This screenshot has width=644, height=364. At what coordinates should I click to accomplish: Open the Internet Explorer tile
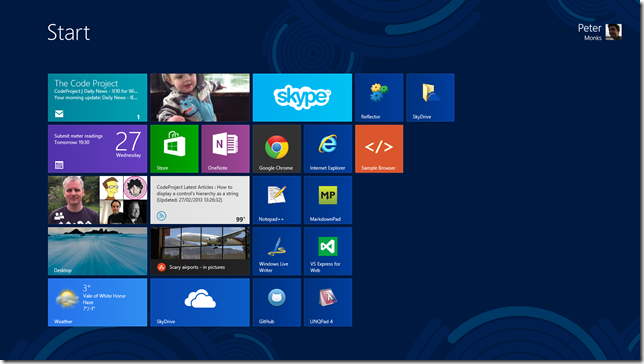pyautogui.click(x=328, y=149)
